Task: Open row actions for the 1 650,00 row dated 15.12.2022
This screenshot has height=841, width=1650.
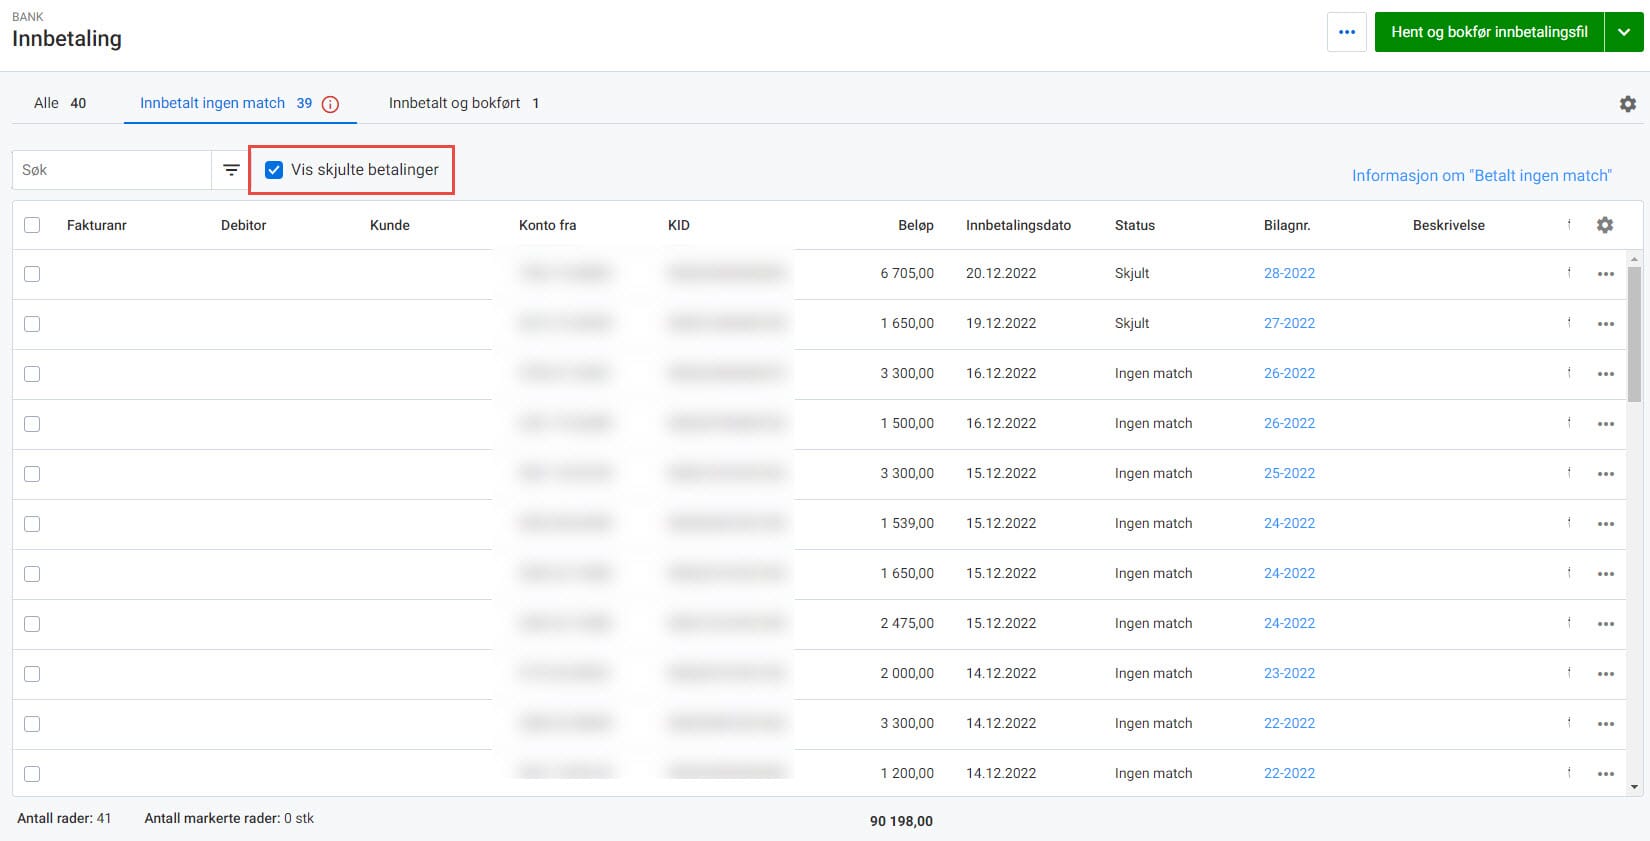Action: click(1606, 574)
